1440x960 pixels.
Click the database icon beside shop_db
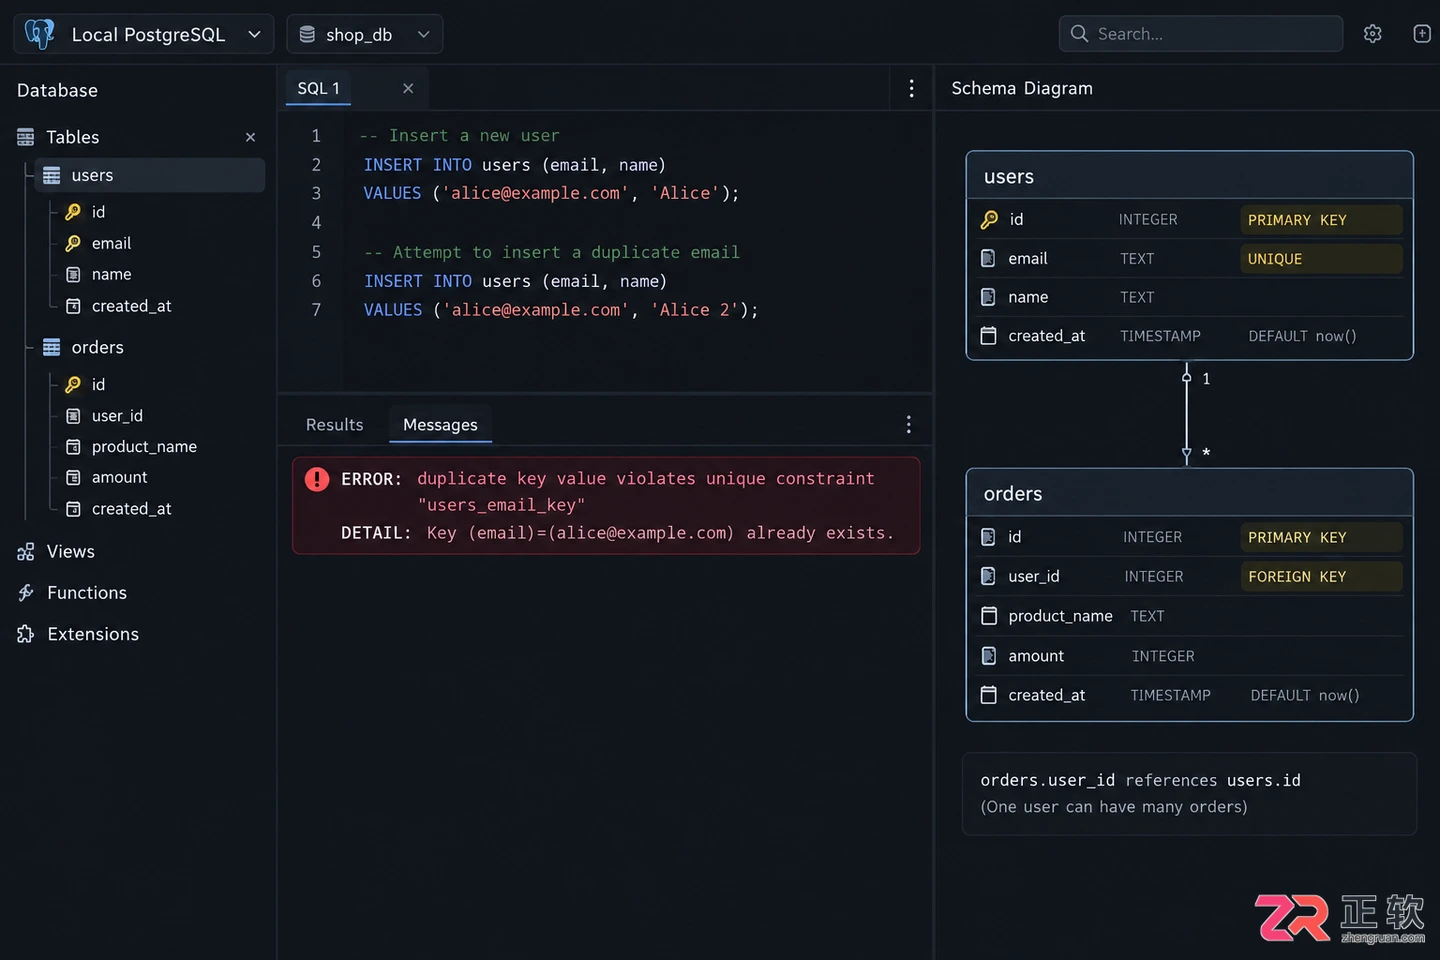(x=307, y=34)
